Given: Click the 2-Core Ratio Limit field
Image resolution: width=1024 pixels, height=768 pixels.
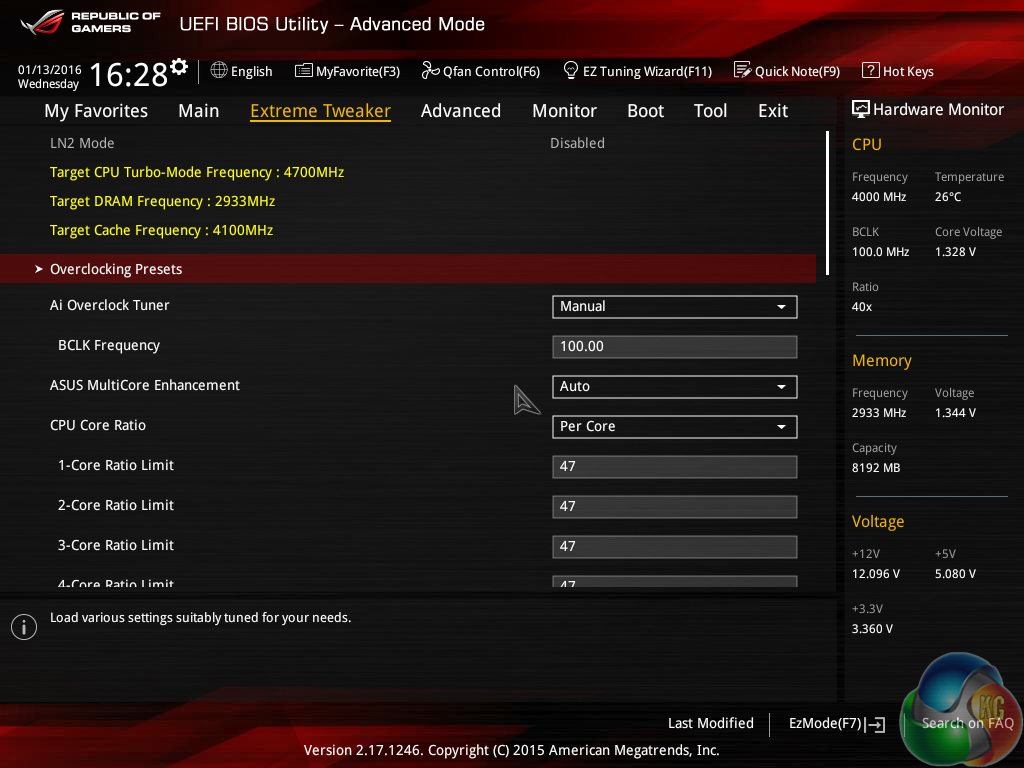Looking at the screenshot, I should click(x=675, y=506).
